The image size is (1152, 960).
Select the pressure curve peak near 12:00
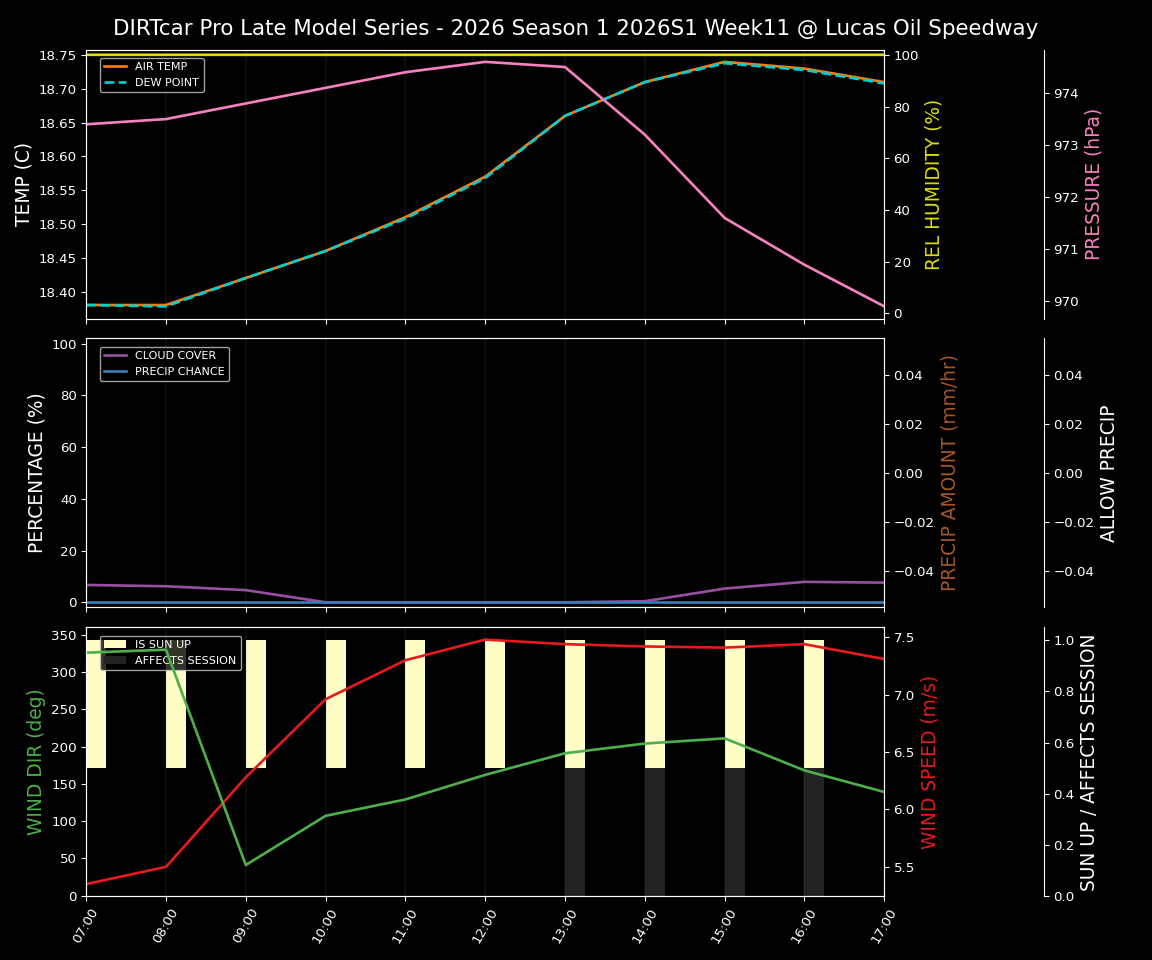(x=483, y=61)
